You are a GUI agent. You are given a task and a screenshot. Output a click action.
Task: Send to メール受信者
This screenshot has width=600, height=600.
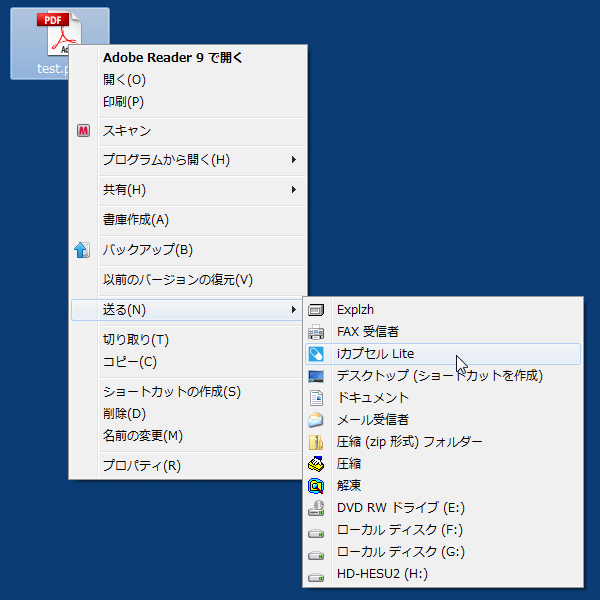(x=443, y=420)
